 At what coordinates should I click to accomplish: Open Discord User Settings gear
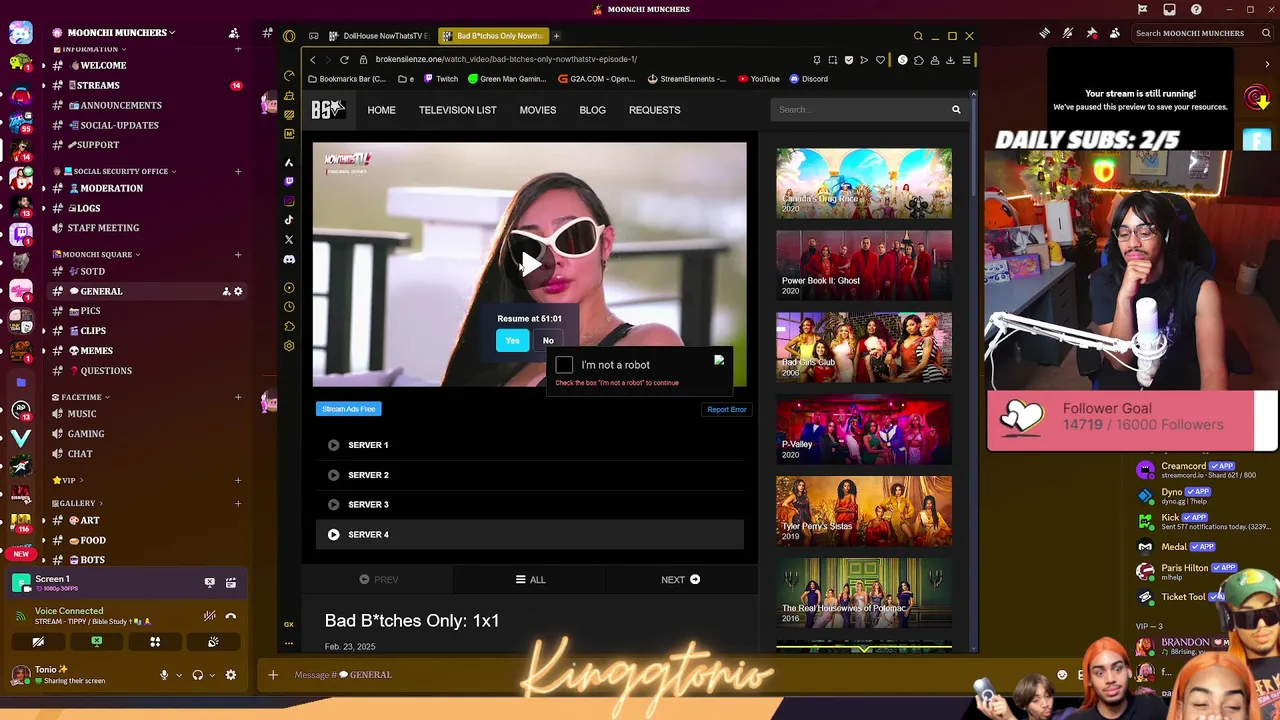tap(231, 675)
